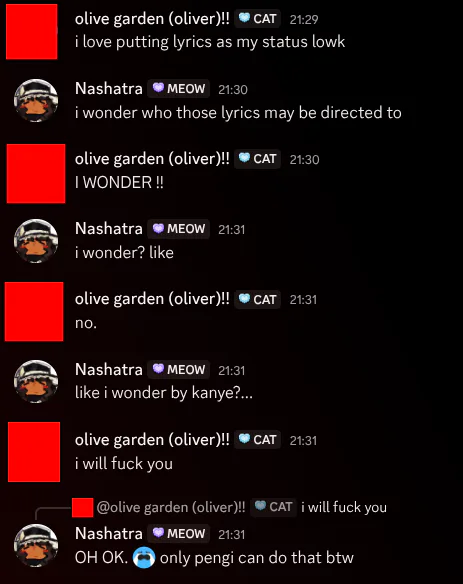Click the @olive garden (oliver)!! mention in reply preview
The width and height of the screenshot is (463, 584).
tap(171, 507)
